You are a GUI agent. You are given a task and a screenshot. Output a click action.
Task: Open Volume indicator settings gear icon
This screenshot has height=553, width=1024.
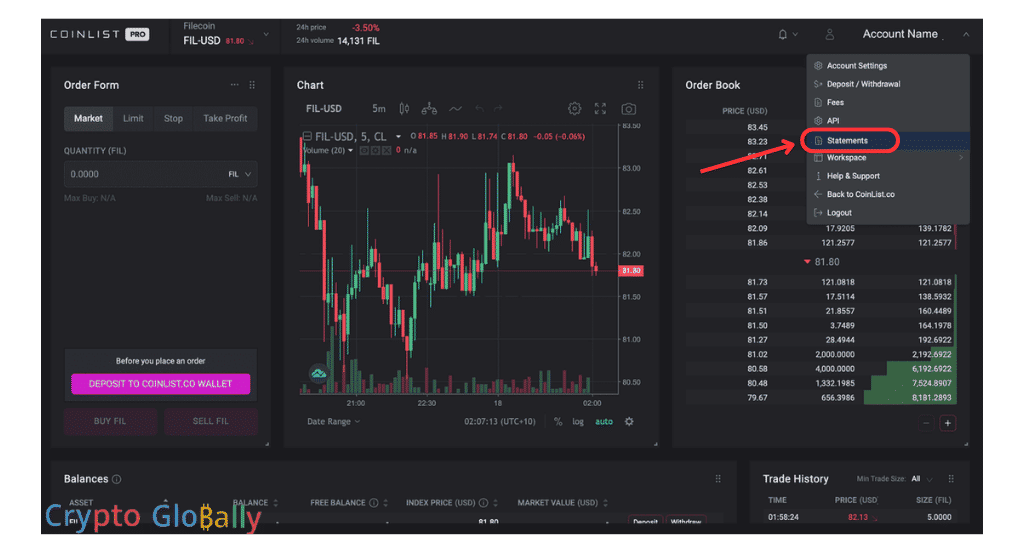tap(376, 151)
